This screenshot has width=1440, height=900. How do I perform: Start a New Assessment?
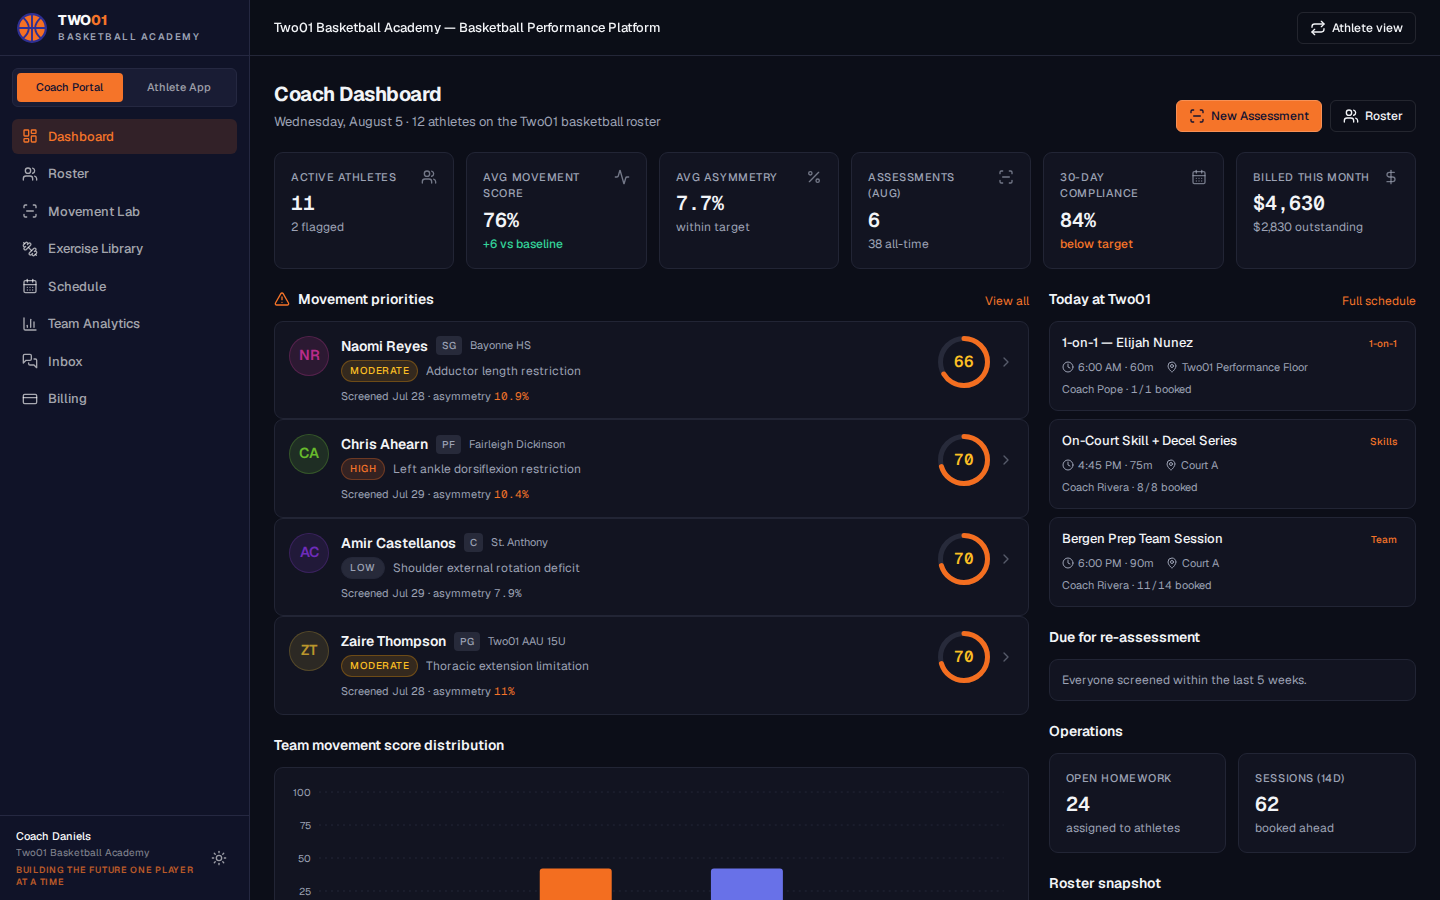point(1249,116)
